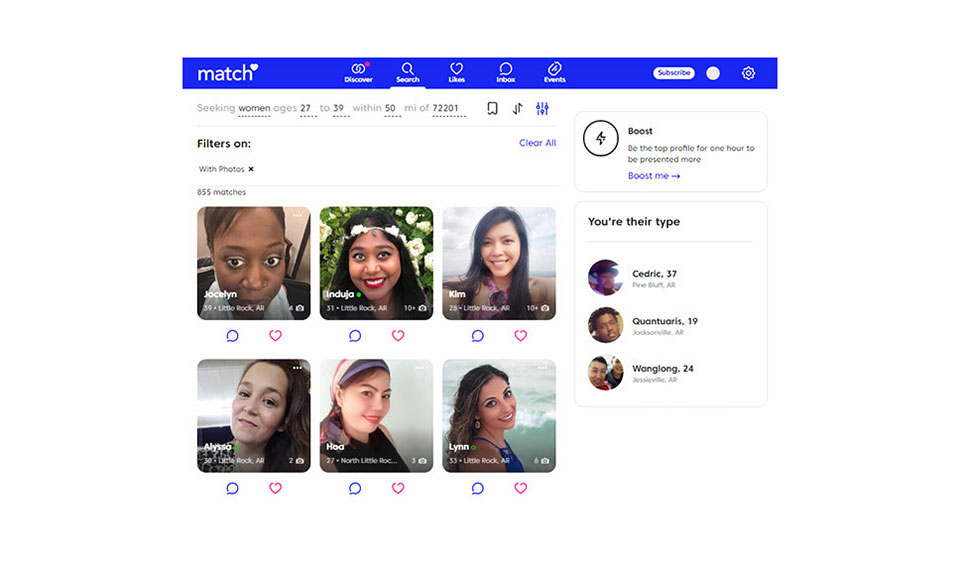Open three-dot menu on Alyssa's card
Image resolution: width=960 pixels, height=561 pixels.
pos(297,368)
